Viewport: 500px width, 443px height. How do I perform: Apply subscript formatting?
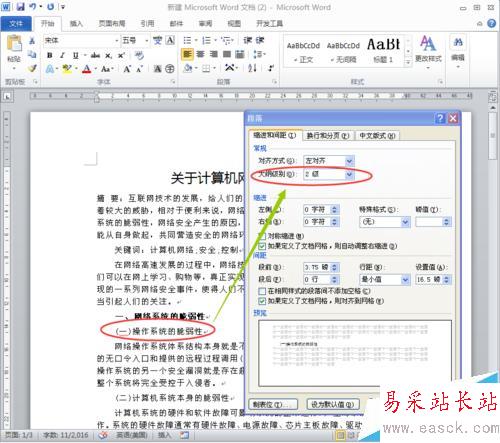(108, 56)
